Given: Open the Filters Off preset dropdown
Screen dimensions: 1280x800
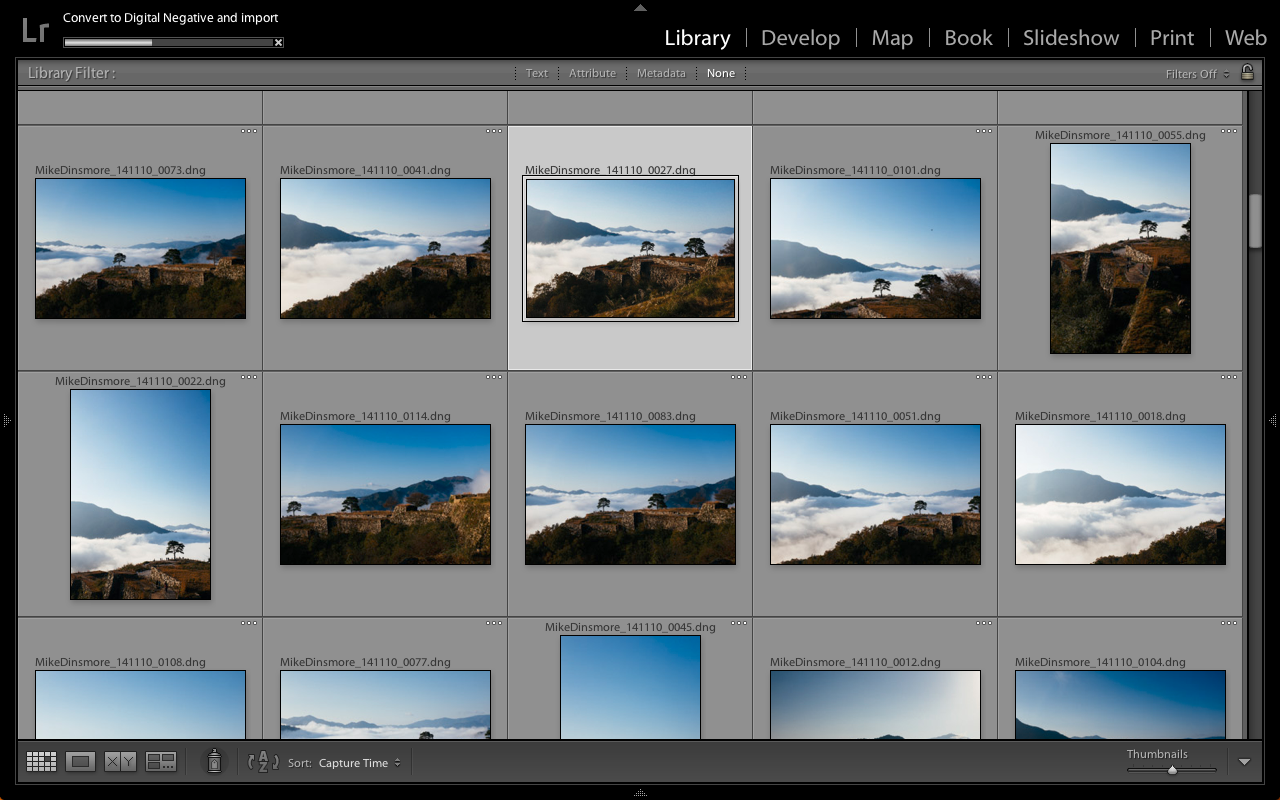Looking at the screenshot, I should (1197, 74).
